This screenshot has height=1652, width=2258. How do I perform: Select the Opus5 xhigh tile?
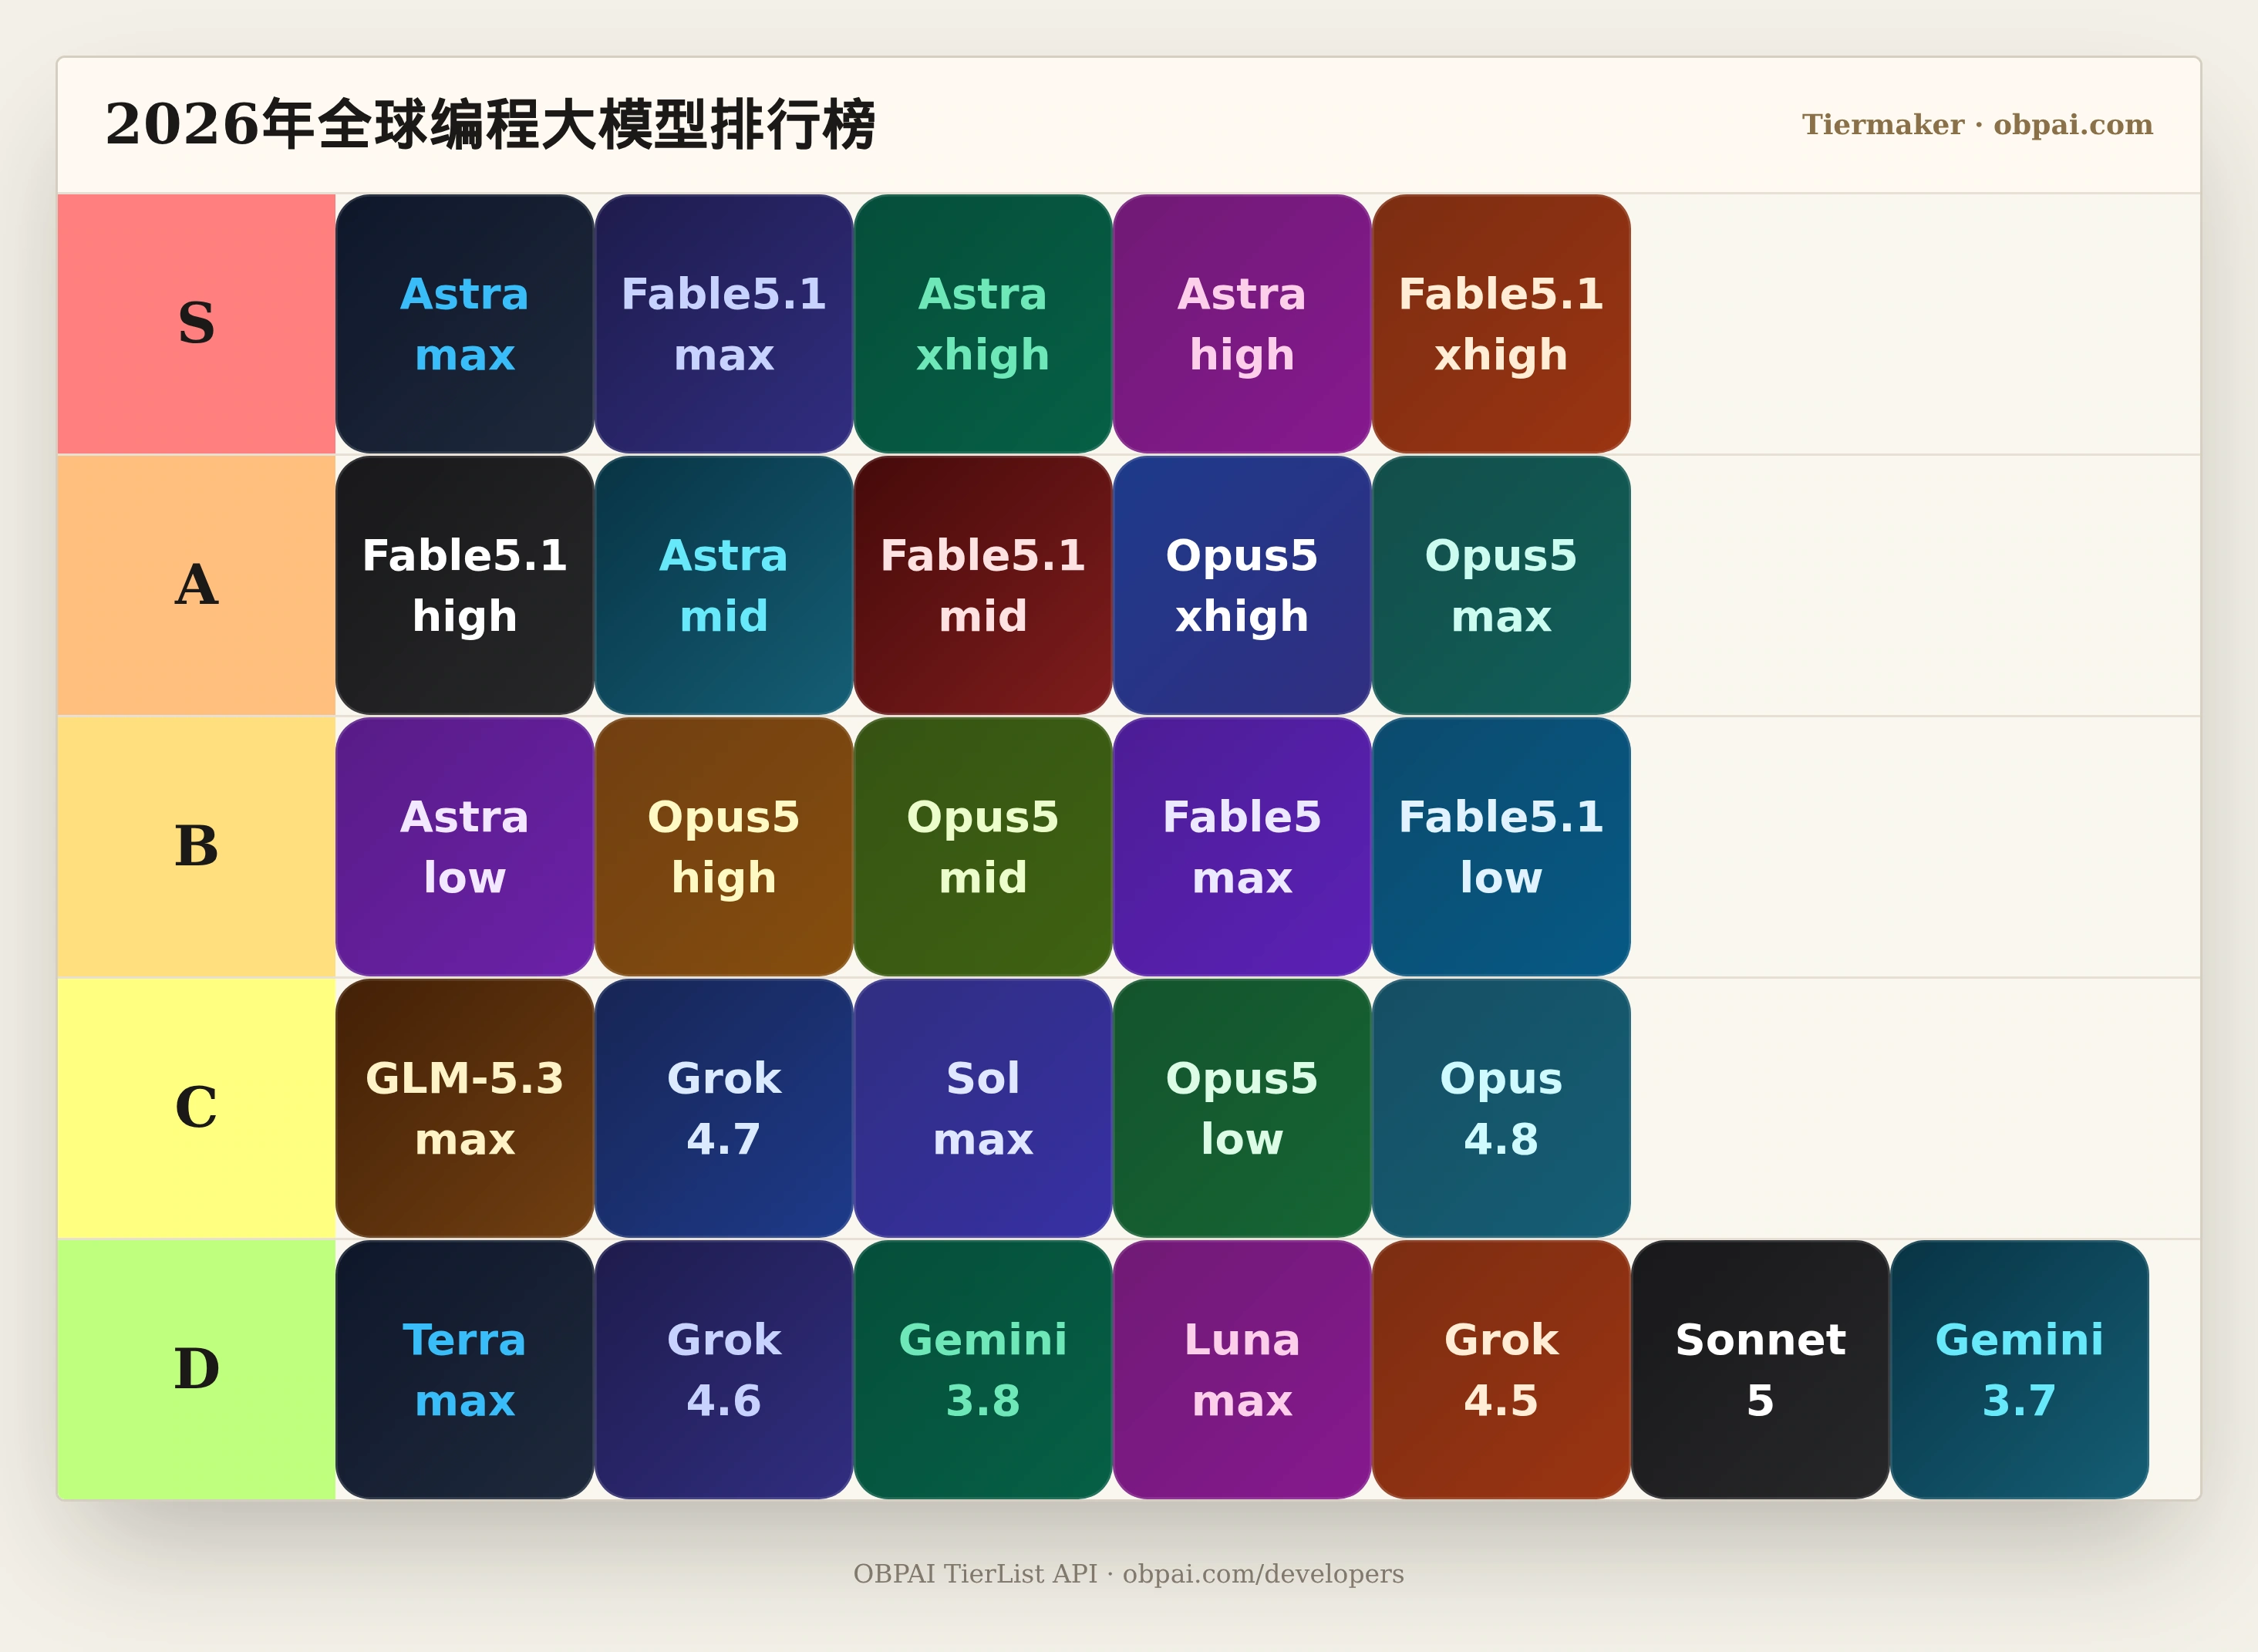pyautogui.click(x=1242, y=585)
